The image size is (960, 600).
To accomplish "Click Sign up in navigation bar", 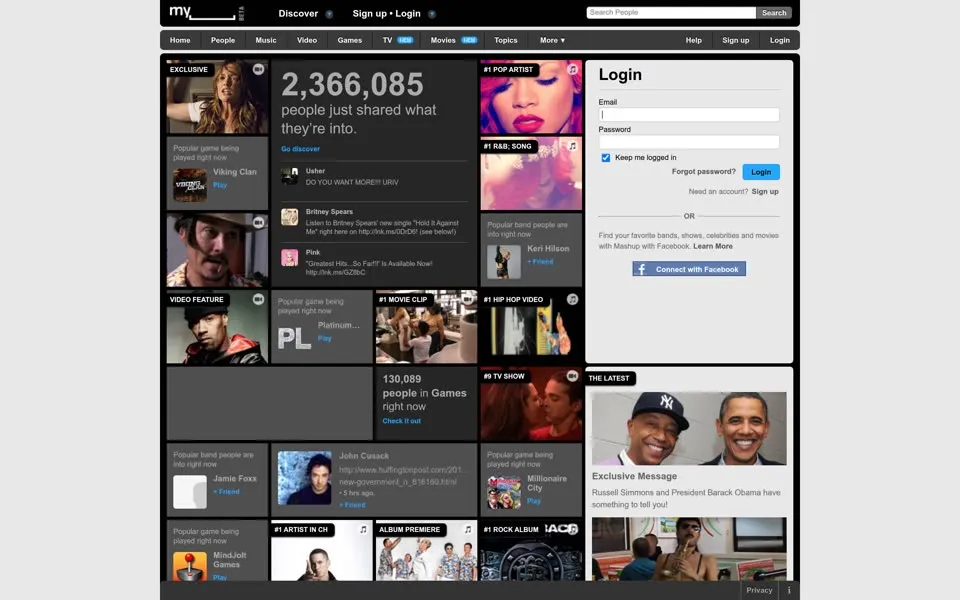I will [735, 40].
